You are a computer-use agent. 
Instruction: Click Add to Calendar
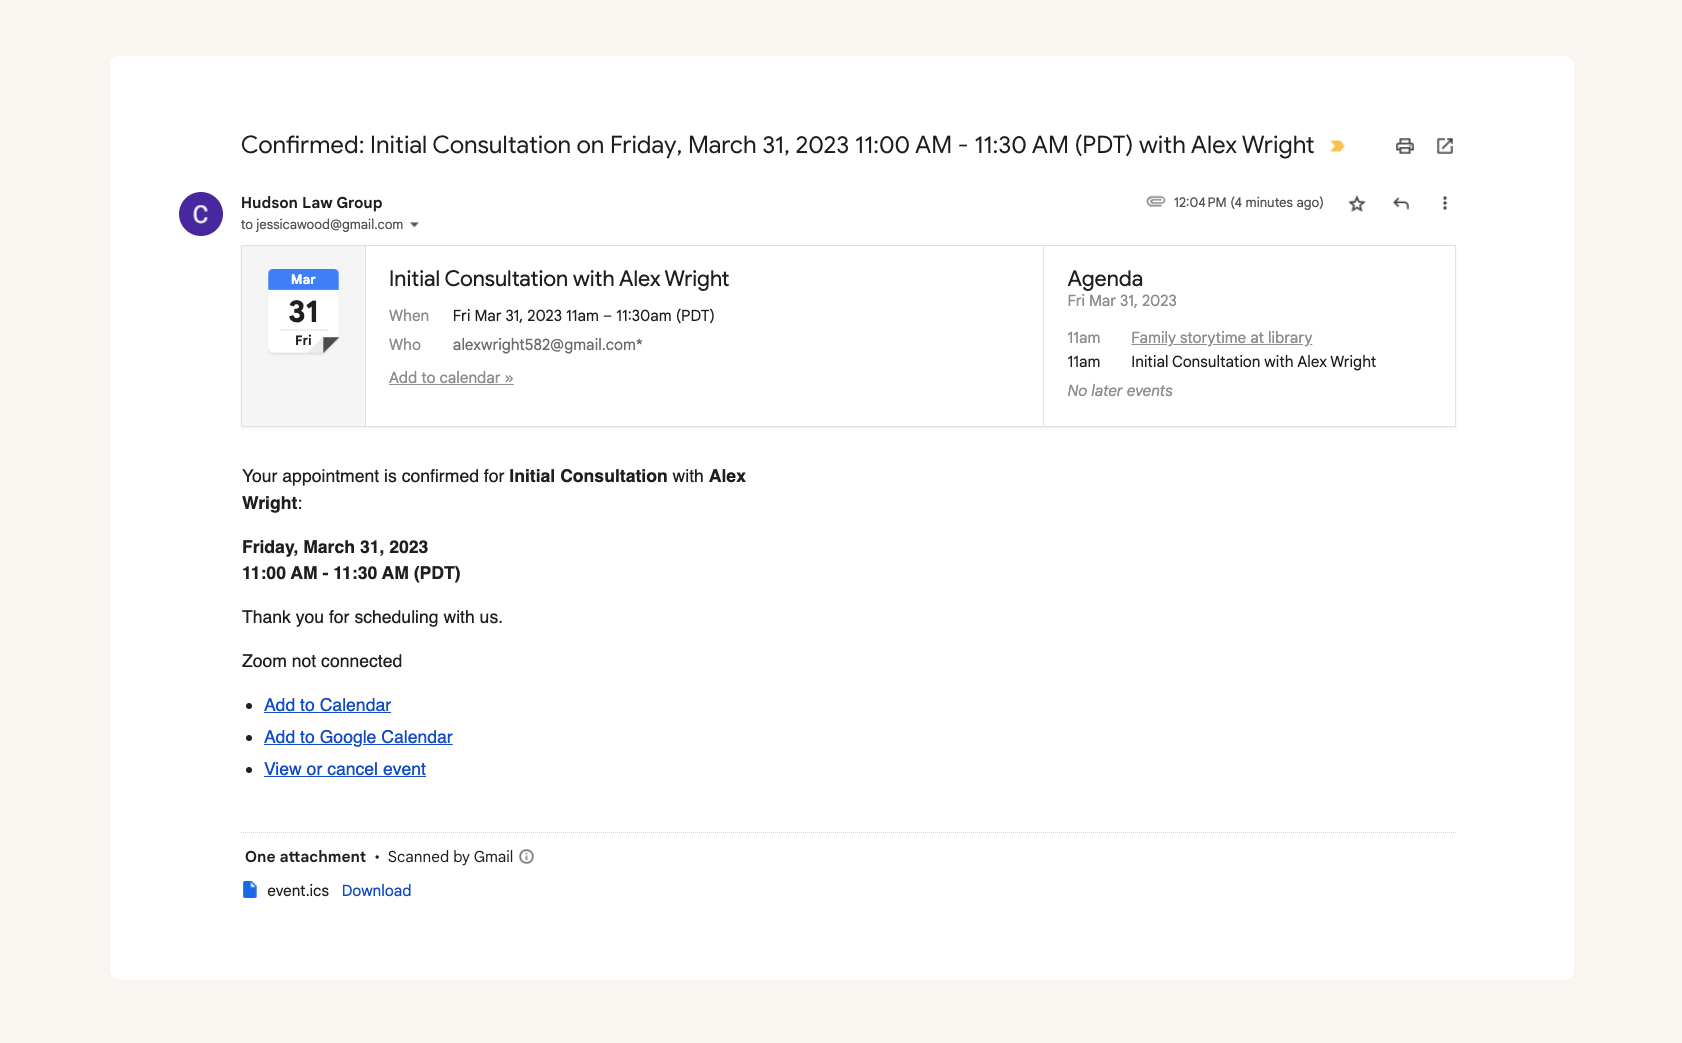(327, 705)
